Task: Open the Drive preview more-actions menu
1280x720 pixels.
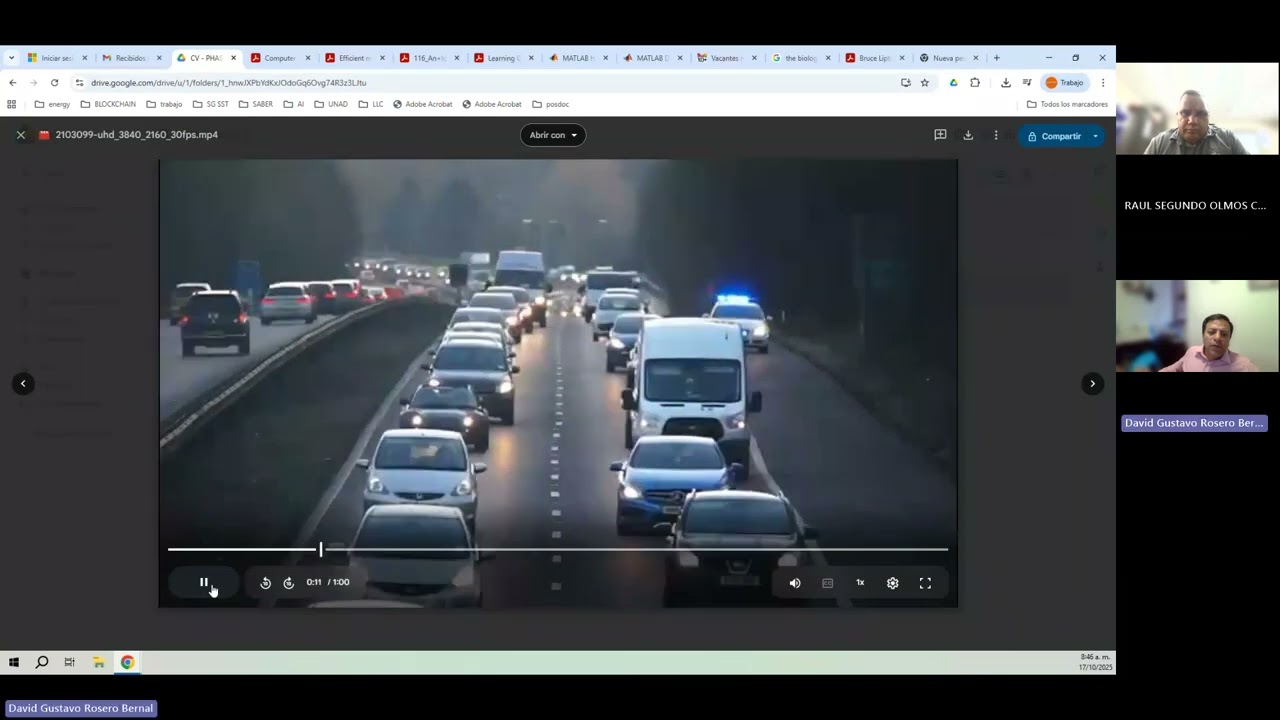Action: click(996, 135)
